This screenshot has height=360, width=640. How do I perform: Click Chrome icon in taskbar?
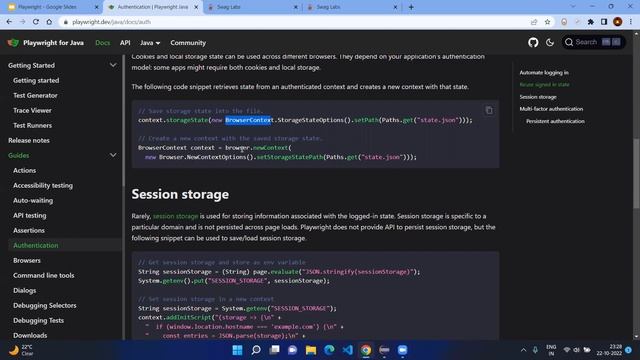(366, 350)
